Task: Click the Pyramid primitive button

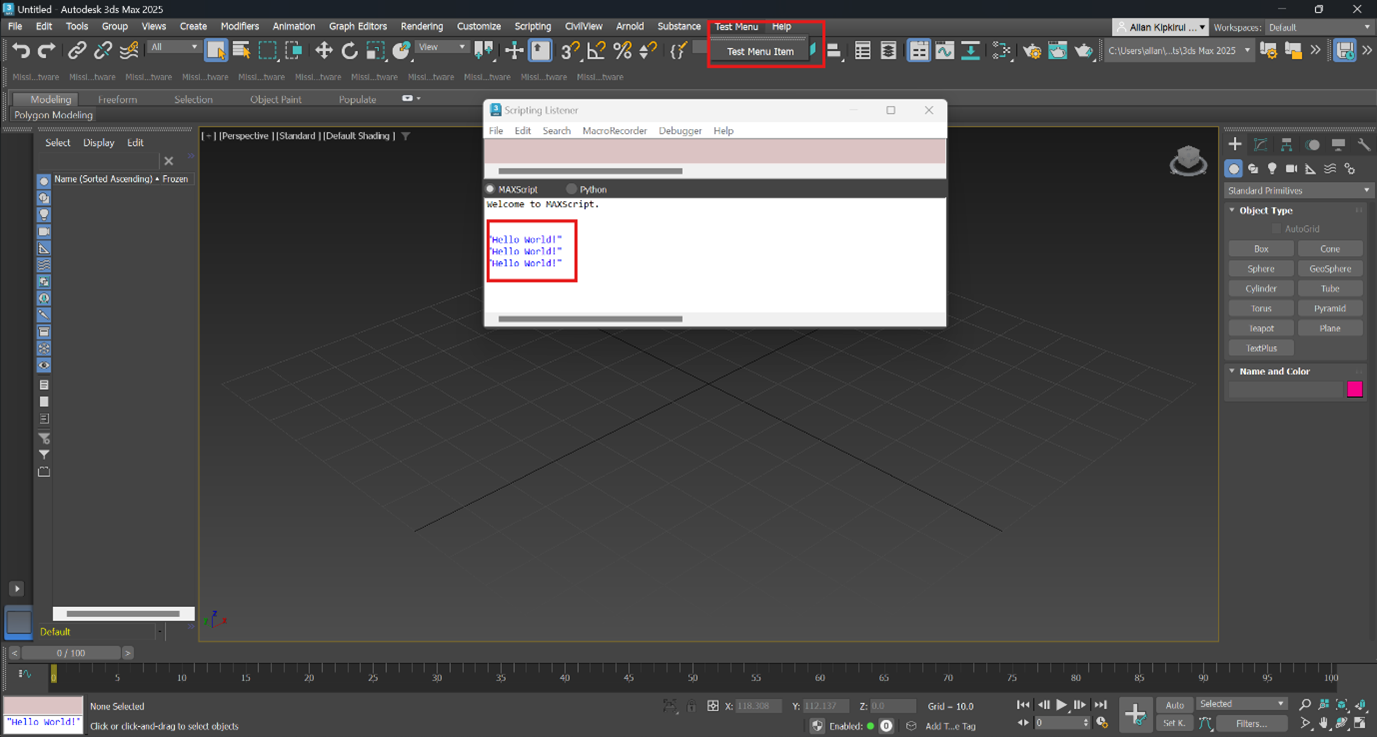Action: pyautogui.click(x=1330, y=308)
